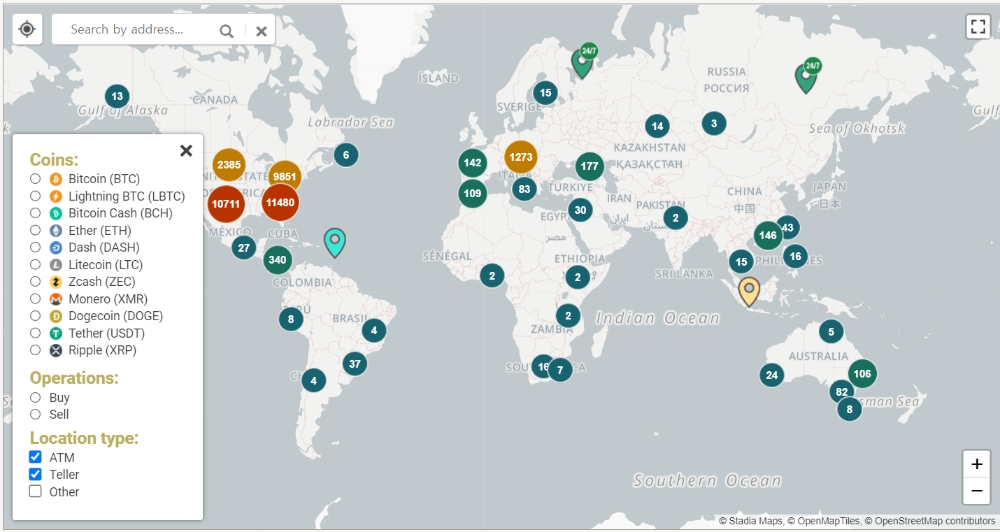Viewport: 1000px width, 532px height.
Task: Open the 10711 cluster marker
Action: coord(226,204)
